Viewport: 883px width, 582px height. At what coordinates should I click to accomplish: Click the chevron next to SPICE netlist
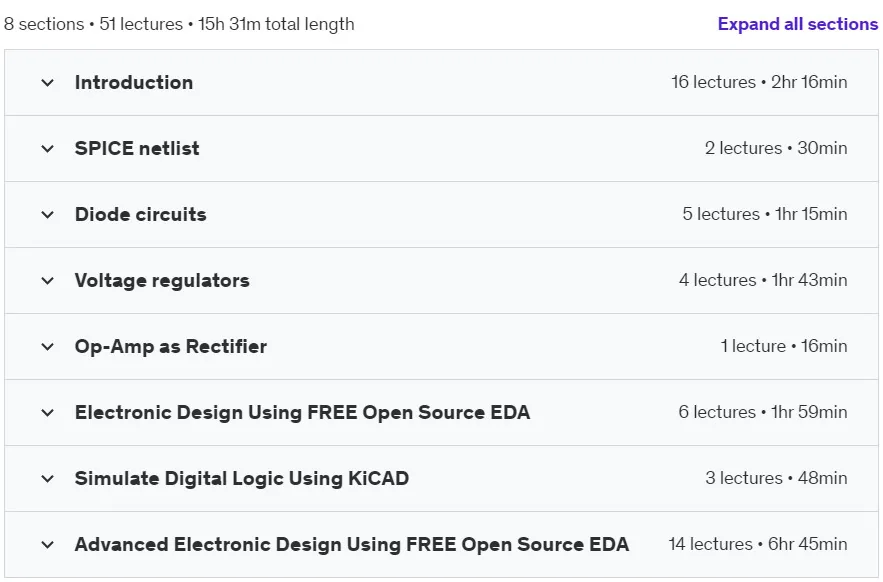(x=48, y=149)
